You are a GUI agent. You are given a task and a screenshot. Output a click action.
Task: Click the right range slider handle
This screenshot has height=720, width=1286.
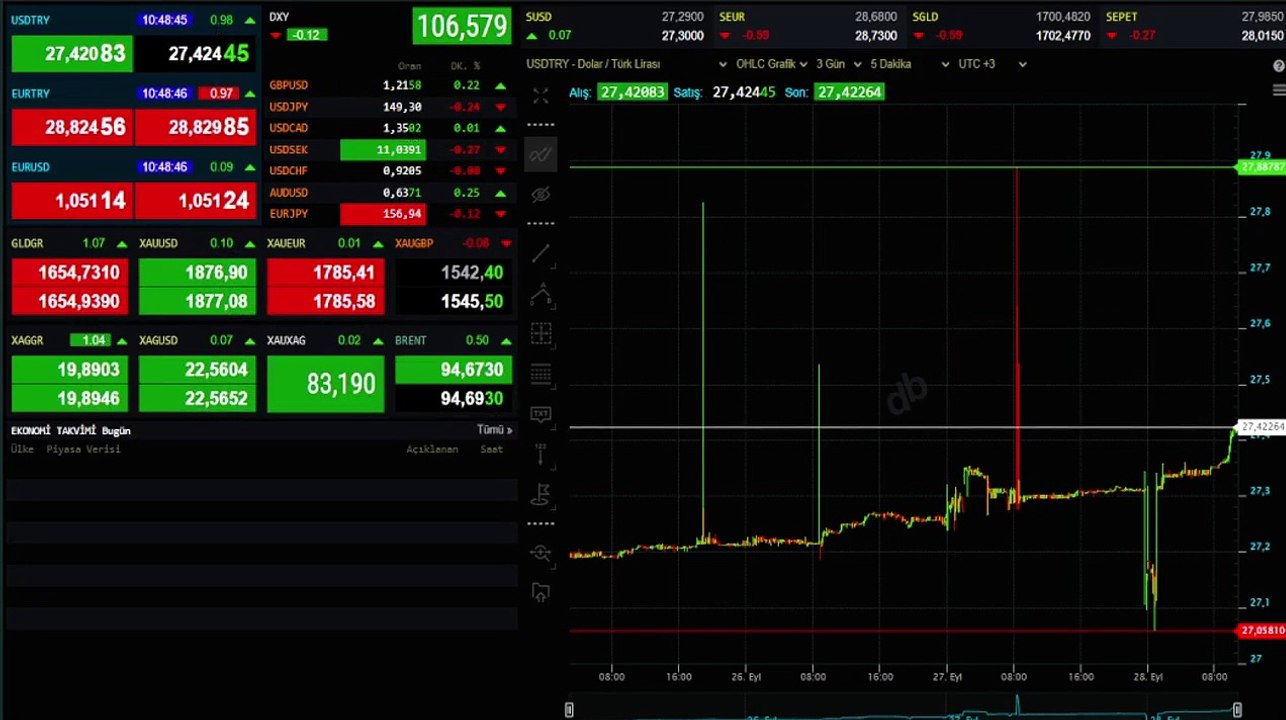(x=1237, y=710)
